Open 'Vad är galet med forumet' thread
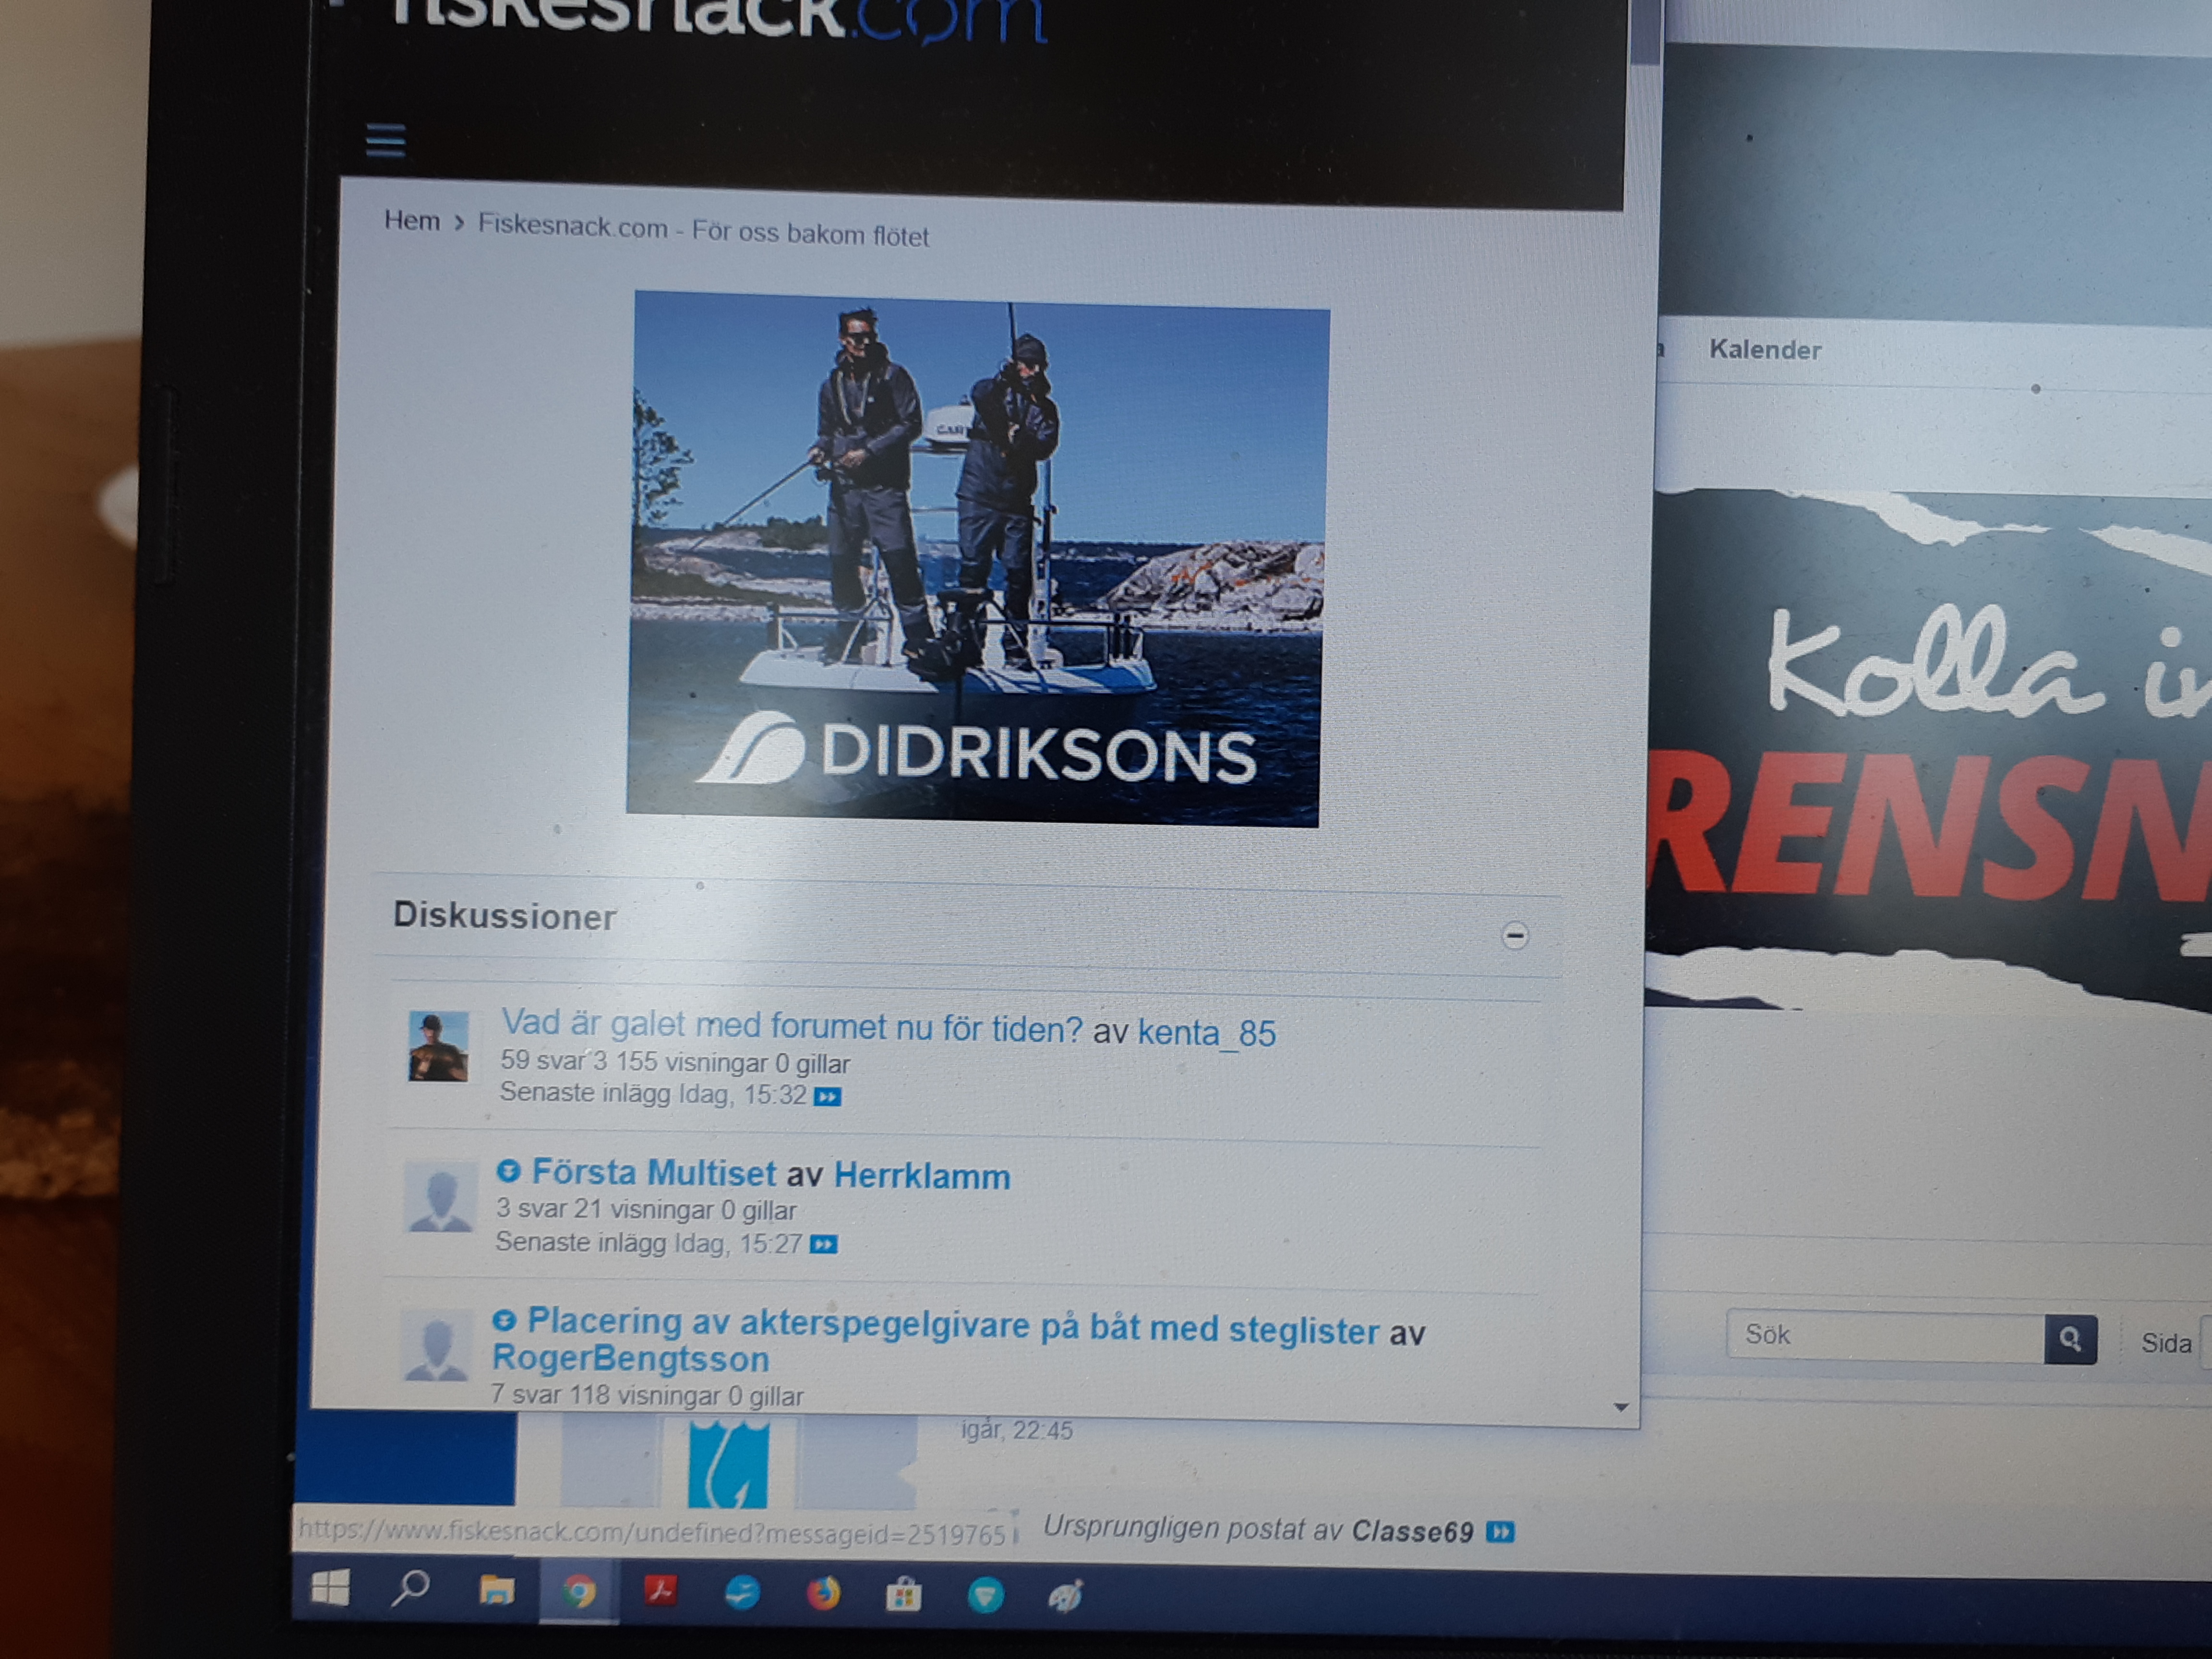 click(791, 1026)
